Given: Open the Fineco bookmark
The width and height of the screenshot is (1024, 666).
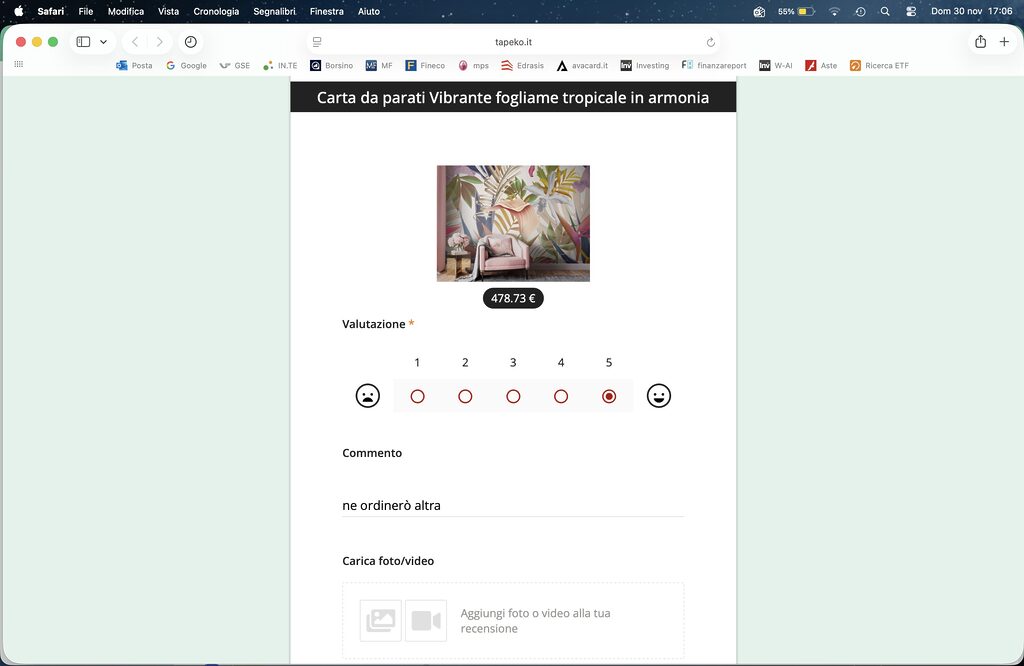Looking at the screenshot, I should [x=426, y=66].
